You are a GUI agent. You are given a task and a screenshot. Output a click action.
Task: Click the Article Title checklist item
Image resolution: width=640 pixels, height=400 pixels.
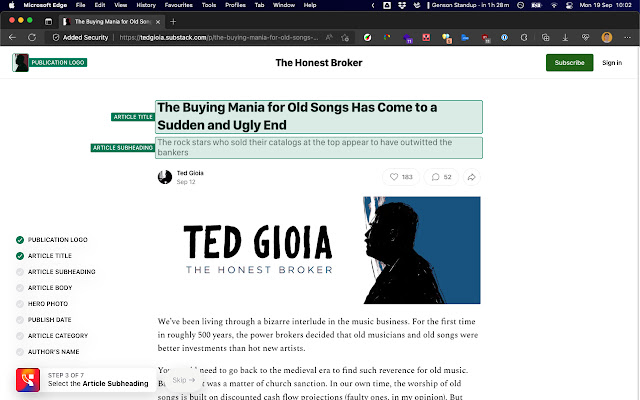click(44, 256)
